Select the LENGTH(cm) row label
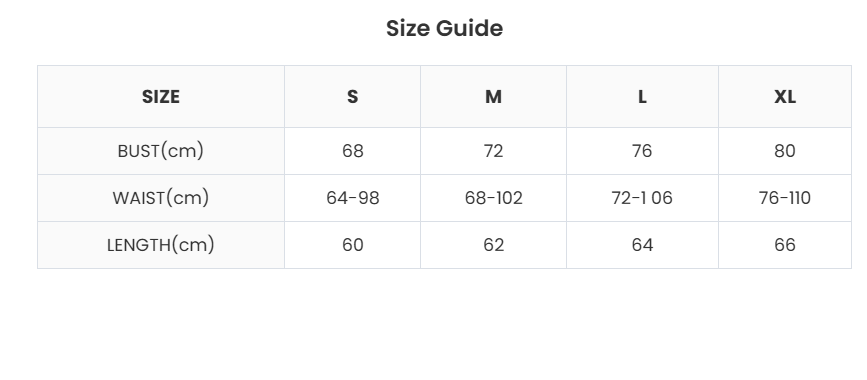The image size is (867, 380). pyautogui.click(x=161, y=245)
